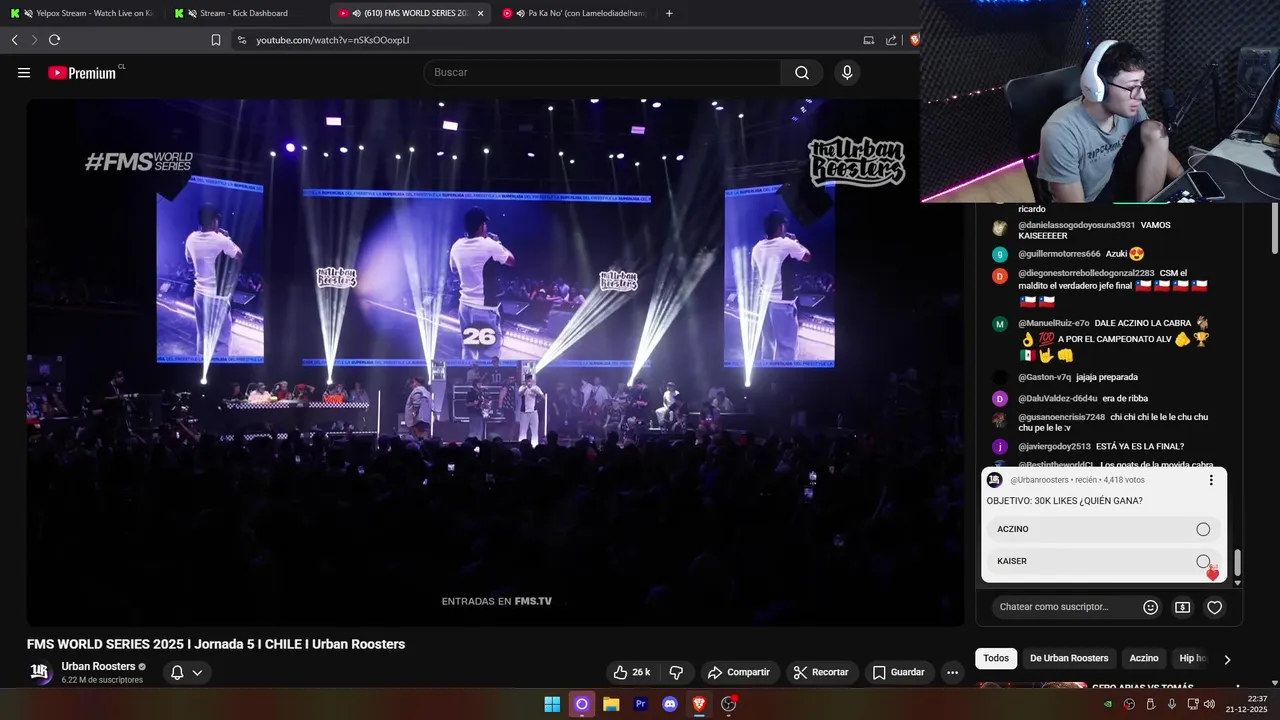
Task: Click the system tray volume icon
Action: [1209, 704]
